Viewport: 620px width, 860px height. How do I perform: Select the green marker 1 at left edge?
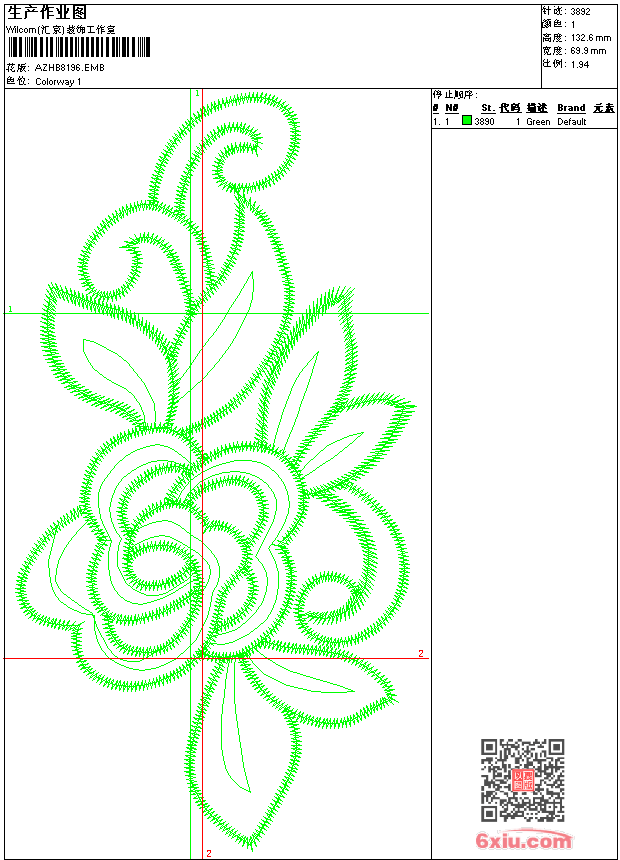(11, 309)
